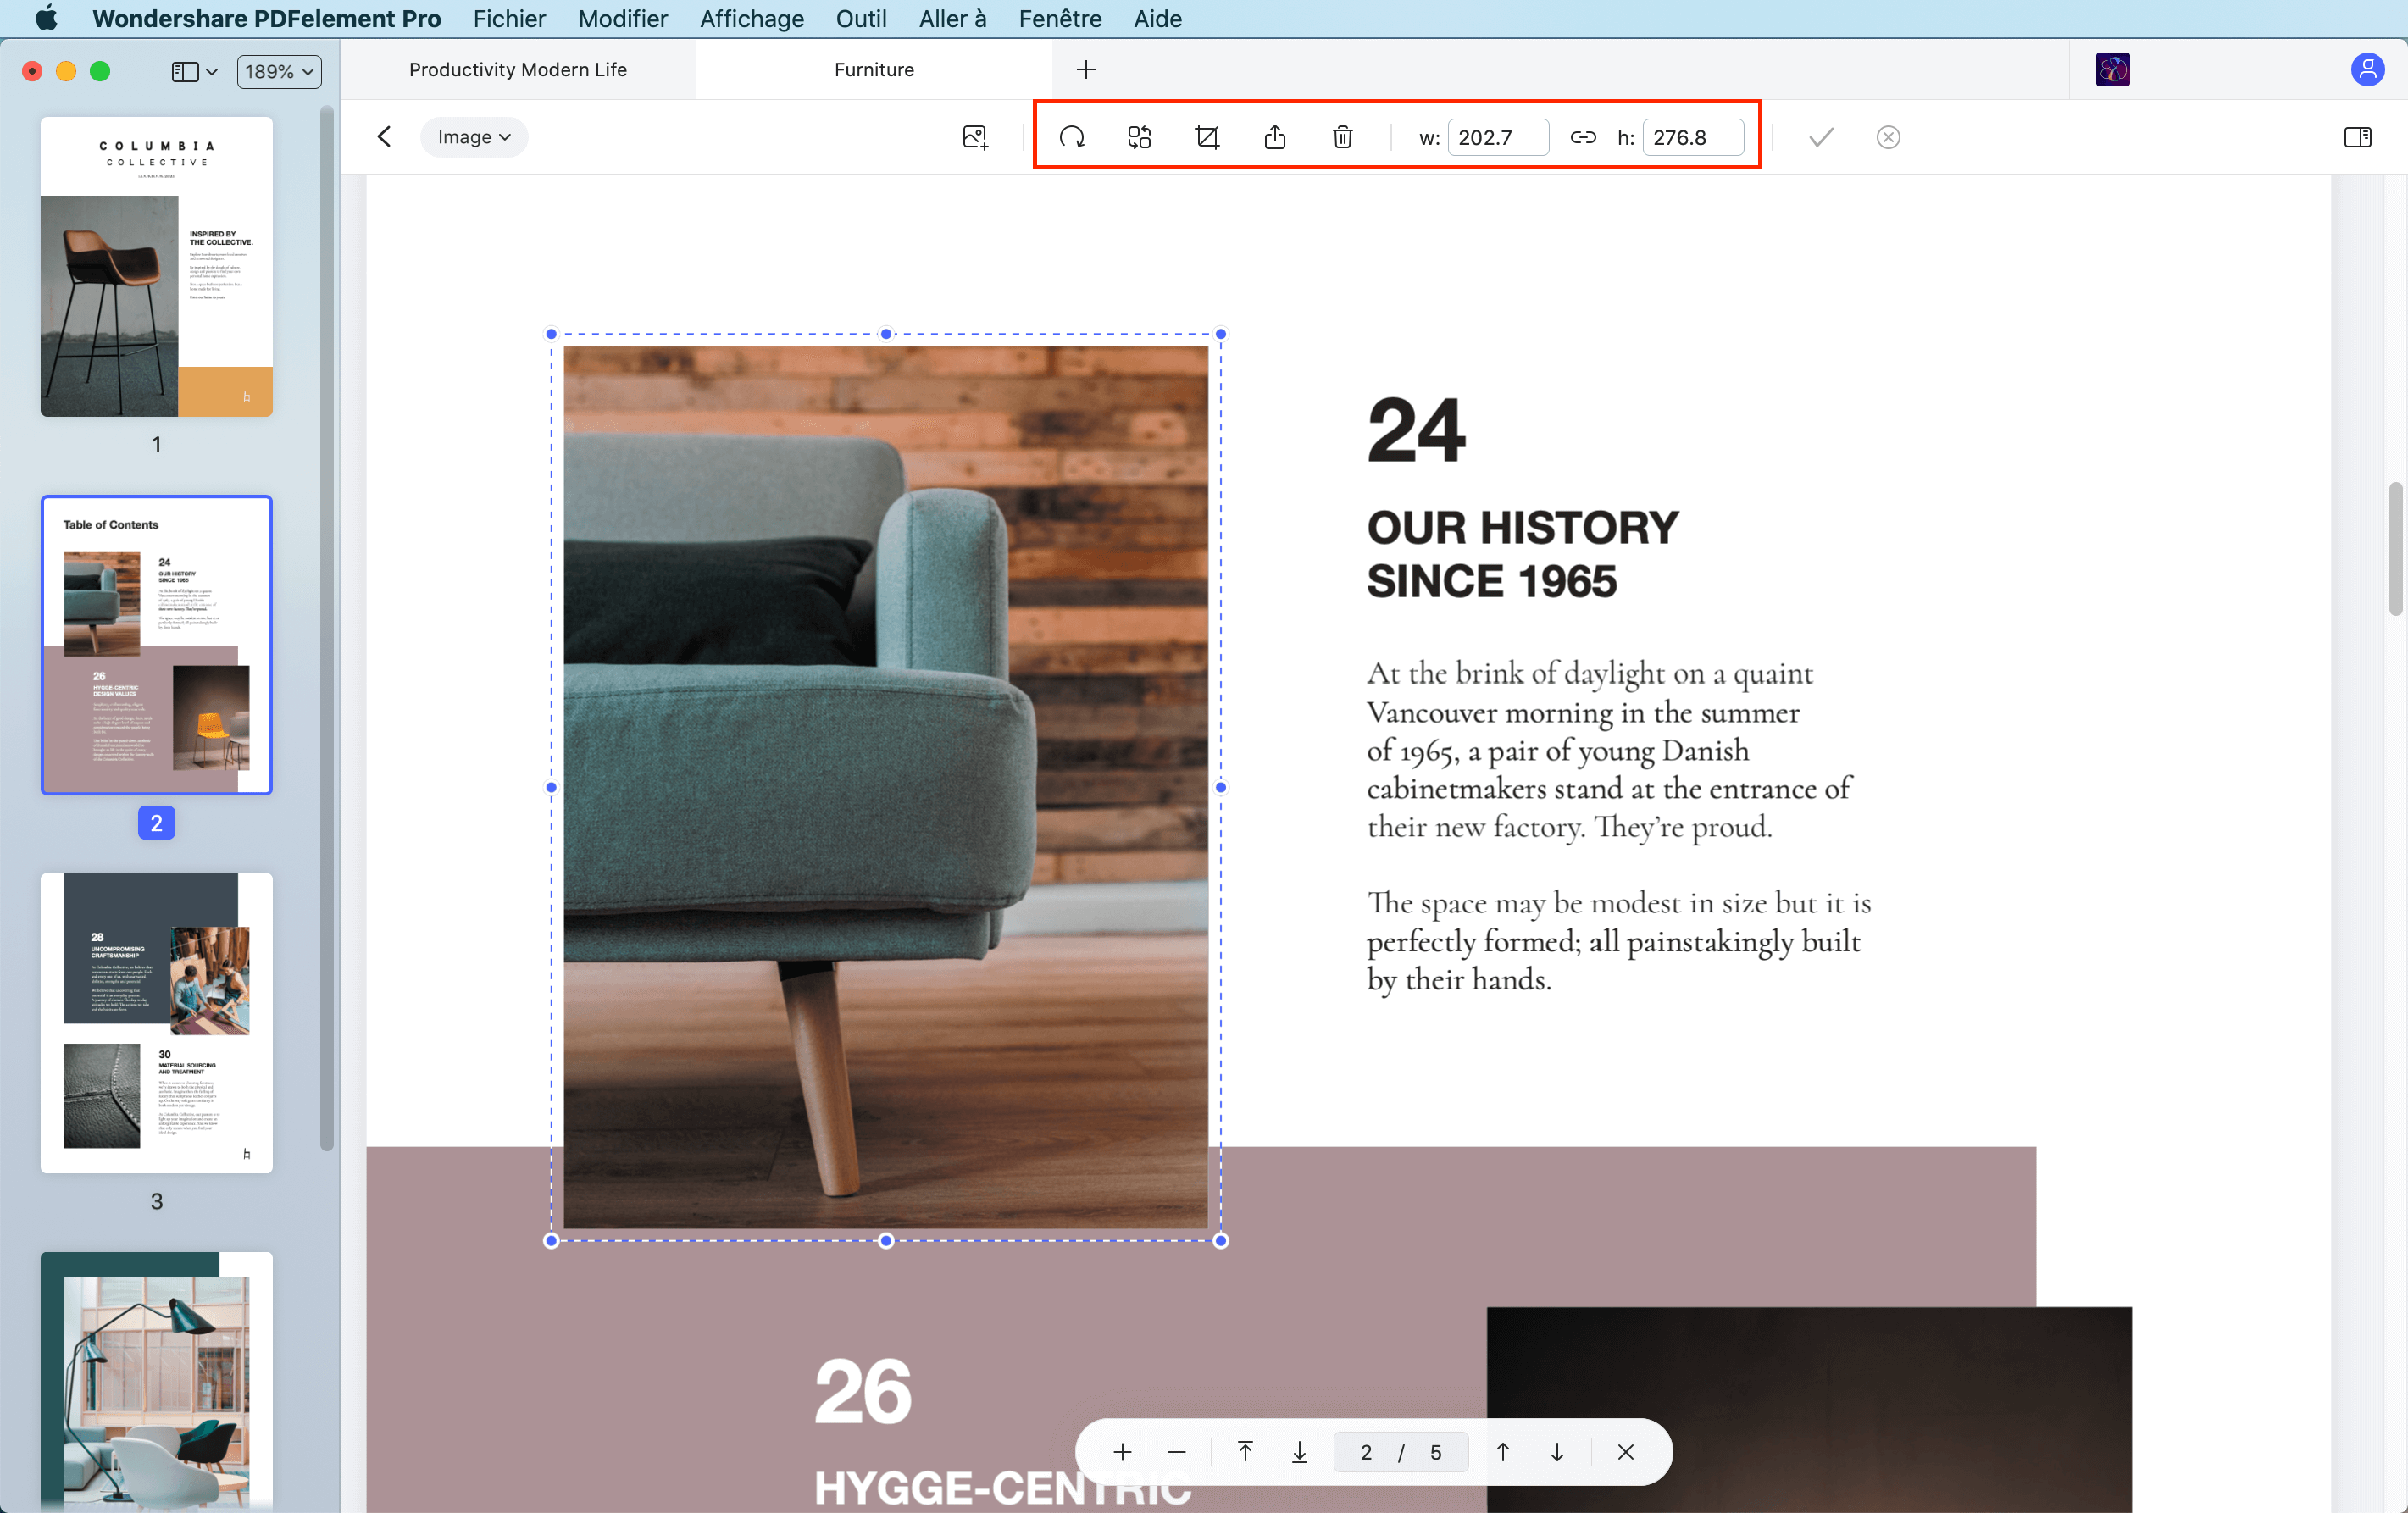Open the zoom level dropdown 189%
This screenshot has height=1513, width=2408.
click(x=279, y=69)
